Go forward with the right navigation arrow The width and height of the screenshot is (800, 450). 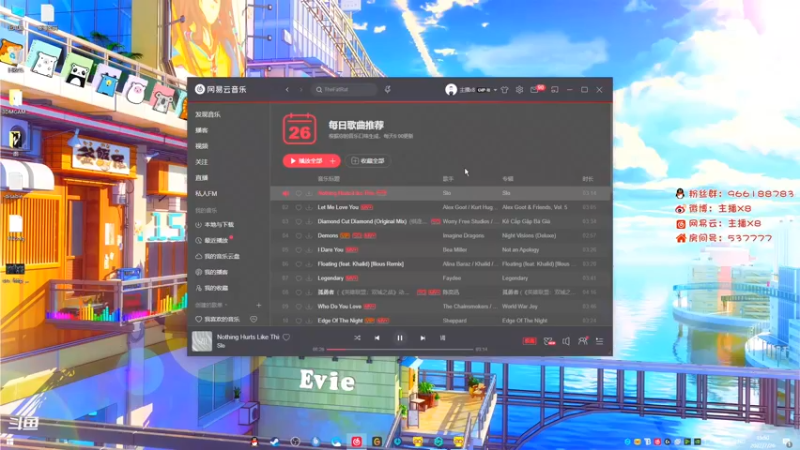pos(301,90)
